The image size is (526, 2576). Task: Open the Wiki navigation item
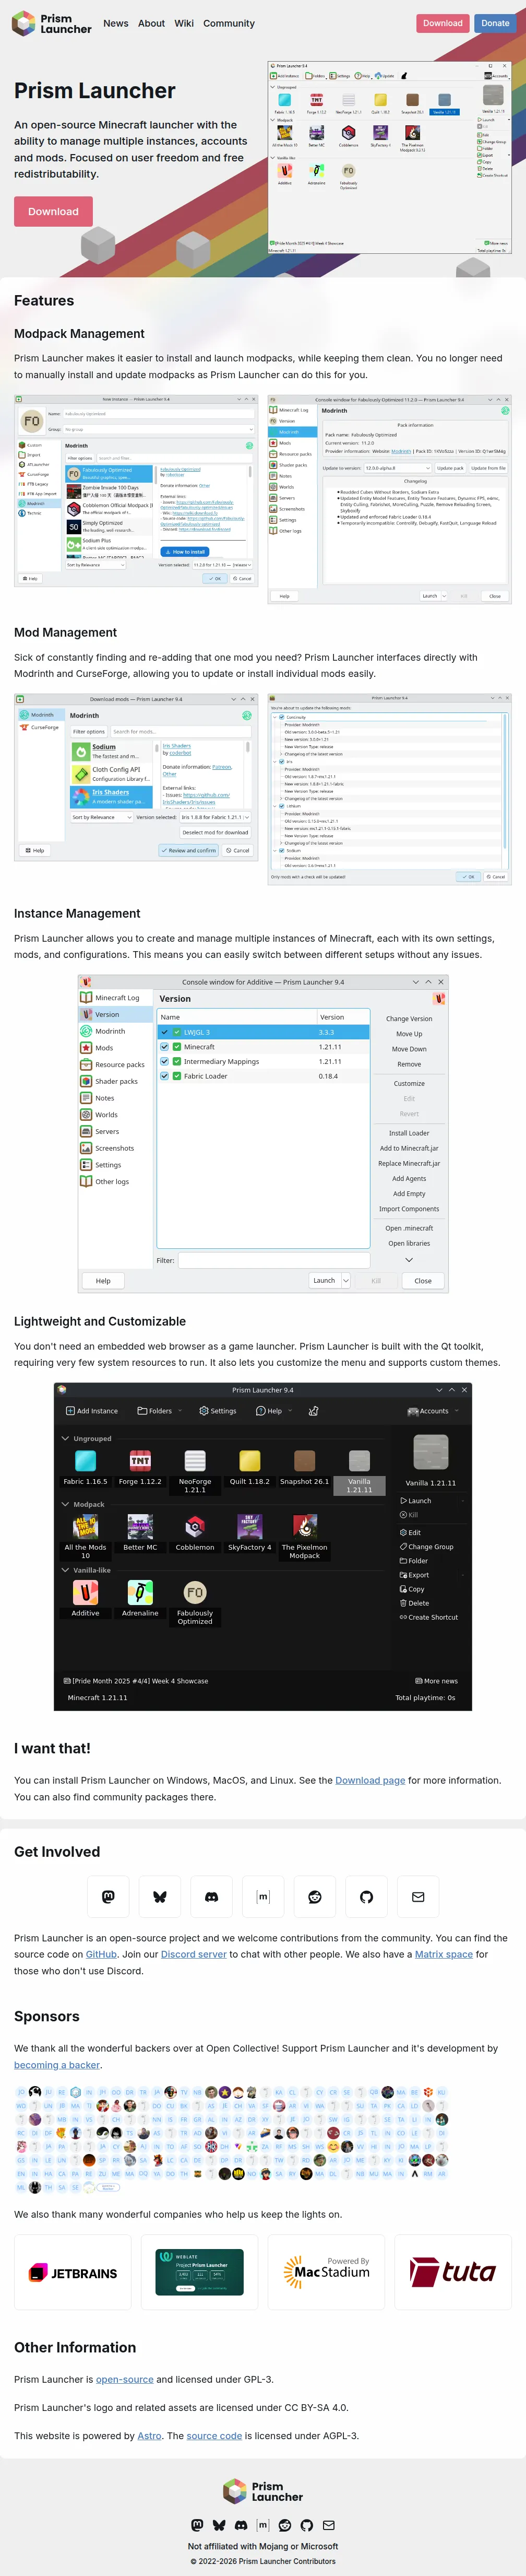[x=184, y=23]
